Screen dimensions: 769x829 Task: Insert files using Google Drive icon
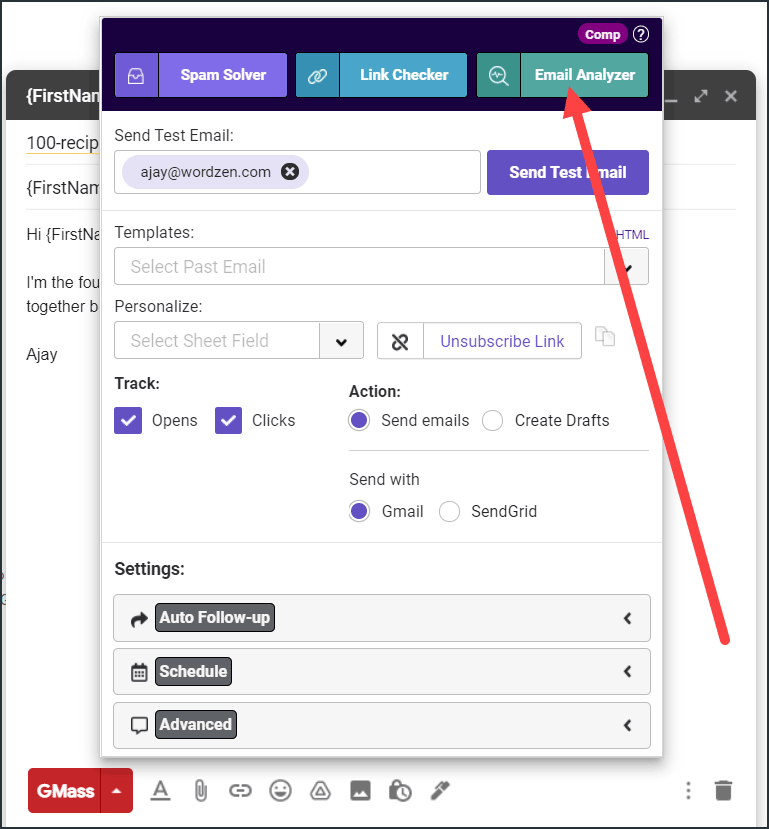(320, 791)
